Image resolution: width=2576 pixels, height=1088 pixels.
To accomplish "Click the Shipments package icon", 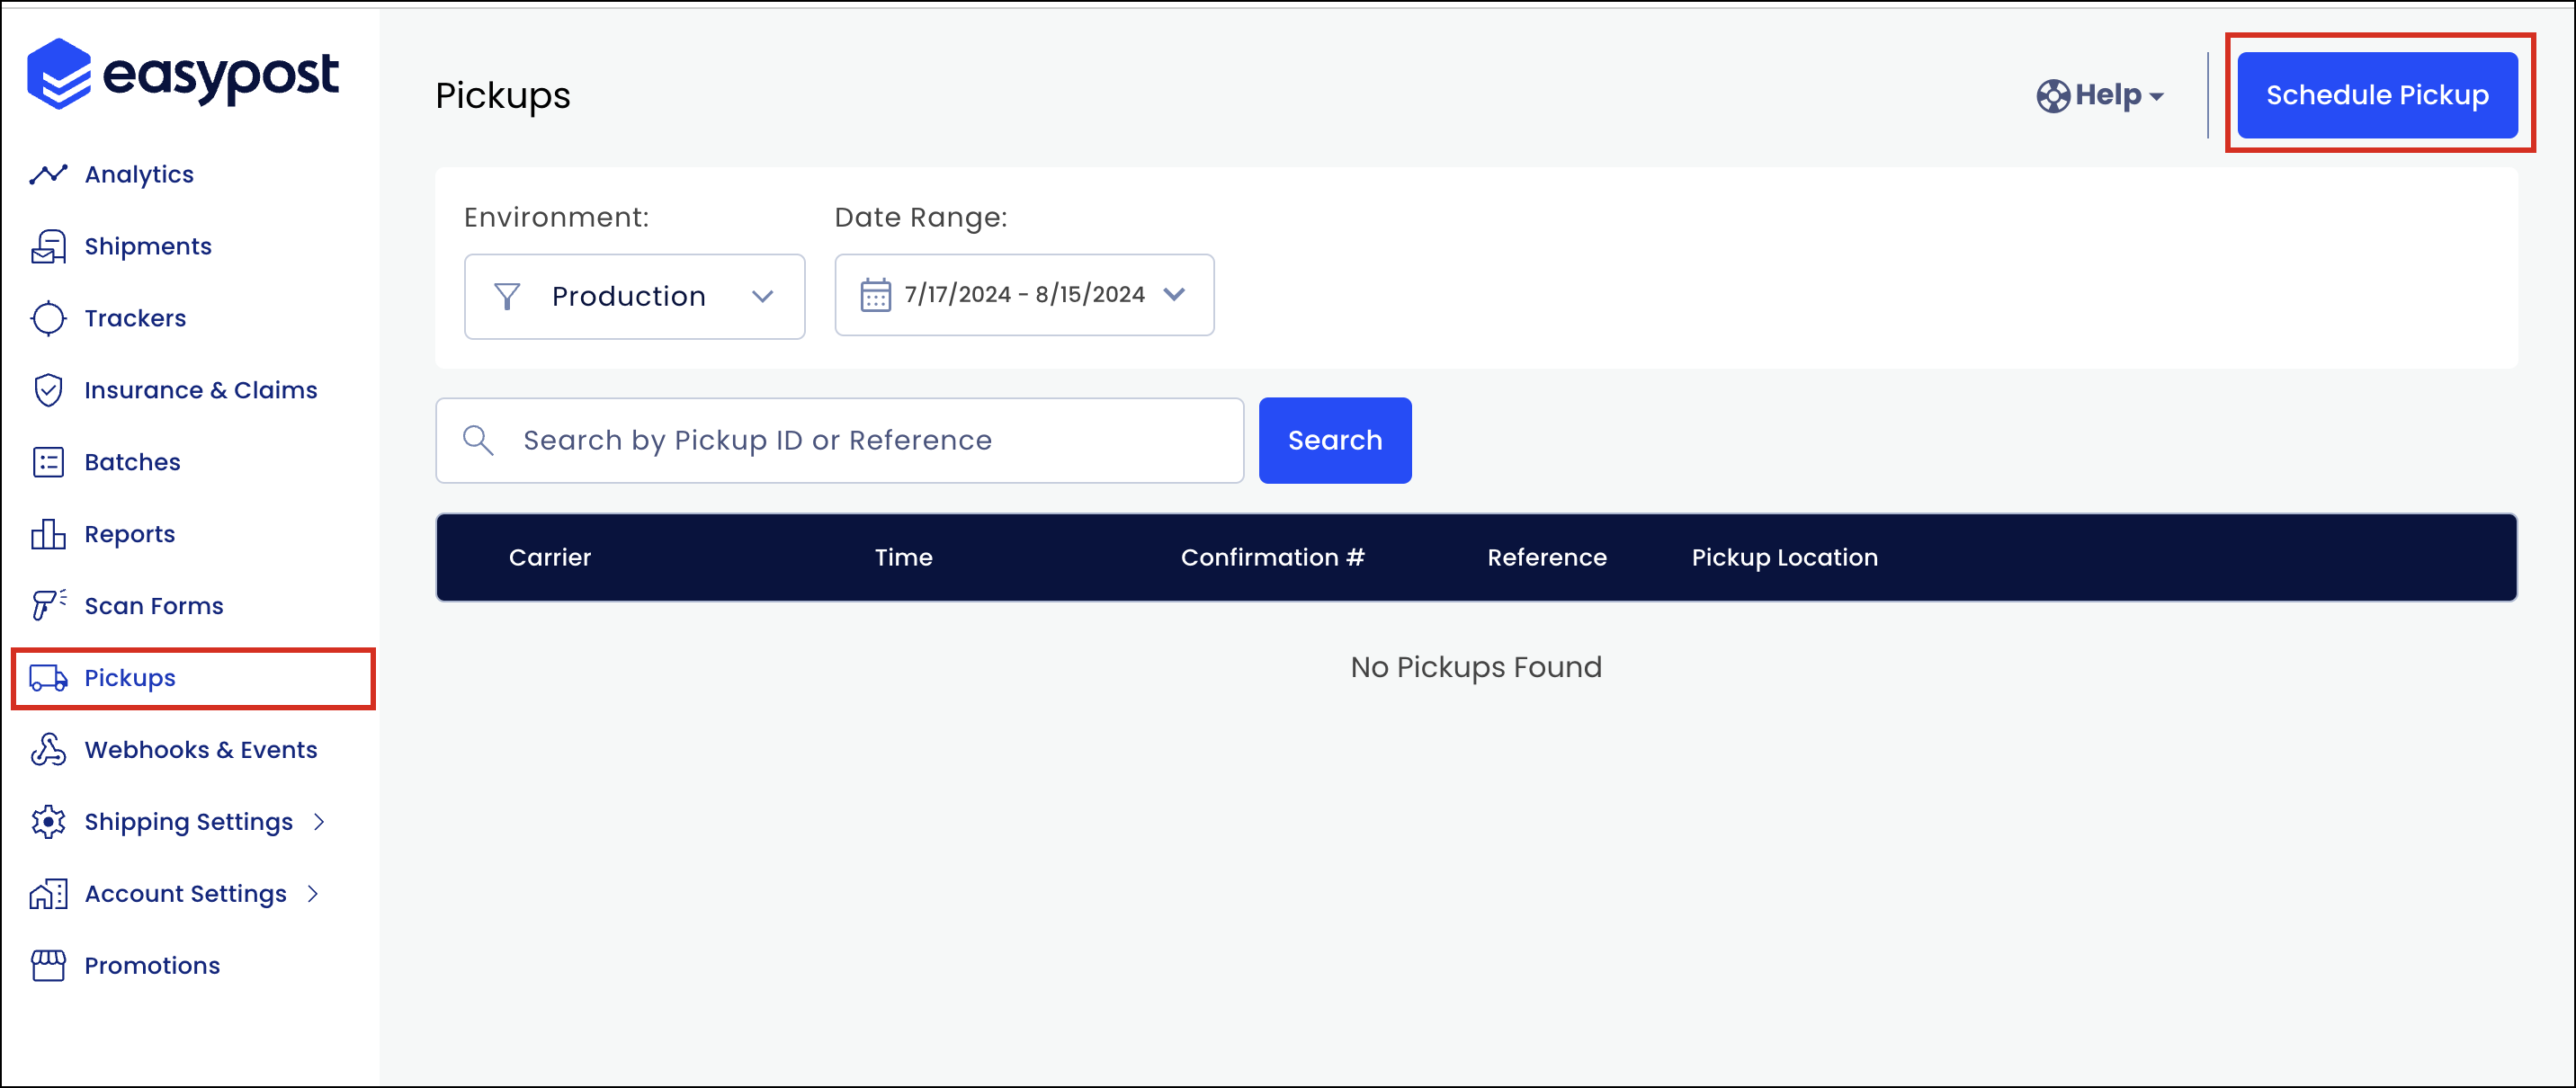I will point(48,246).
